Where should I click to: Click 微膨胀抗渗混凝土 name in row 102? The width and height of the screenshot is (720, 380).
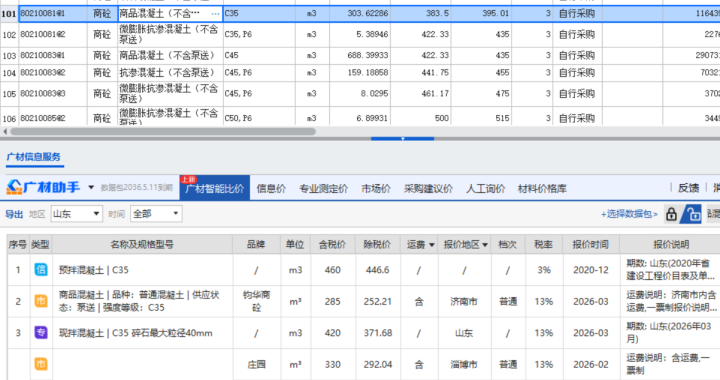coord(169,34)
